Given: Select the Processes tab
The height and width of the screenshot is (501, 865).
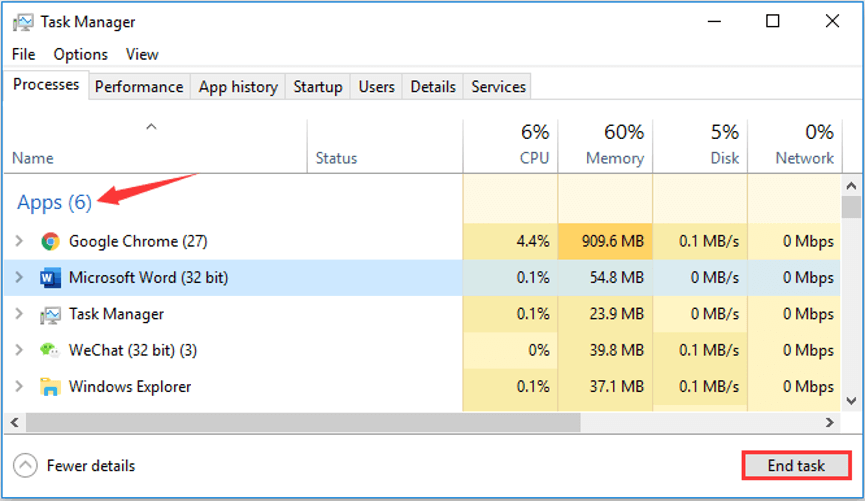Looking at the screenshot, I should click(x=46, y=85).
